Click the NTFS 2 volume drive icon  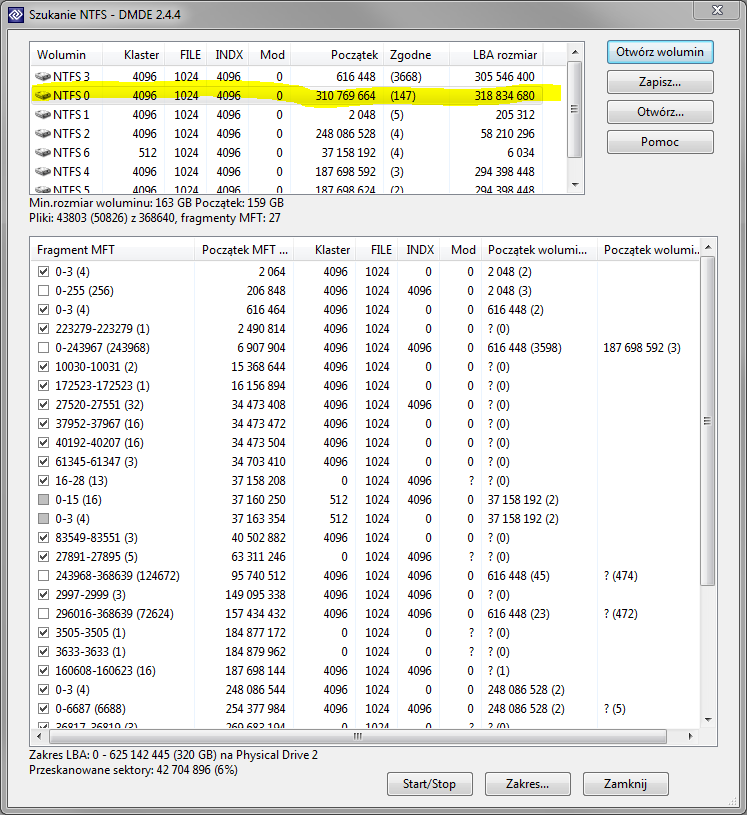point(43,134)
